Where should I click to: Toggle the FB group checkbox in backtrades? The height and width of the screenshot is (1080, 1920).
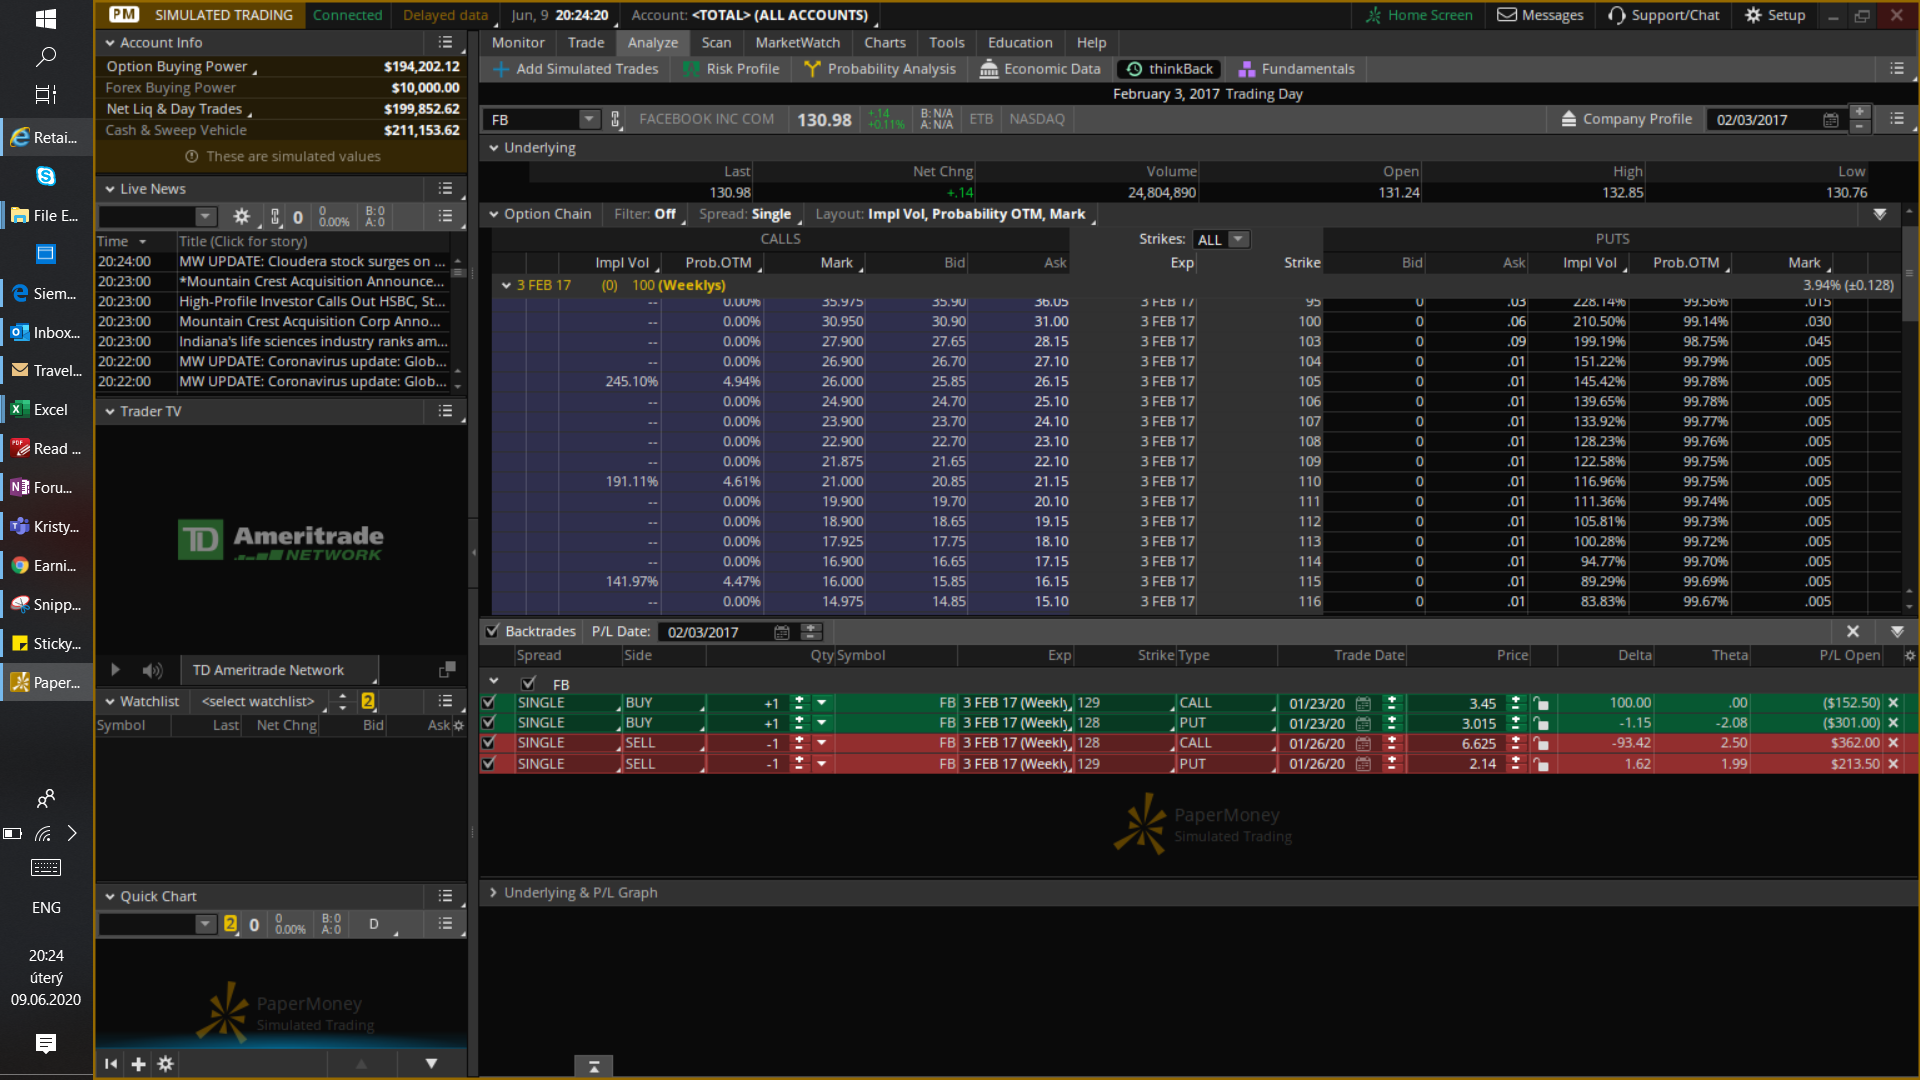(x=528, y=684)
